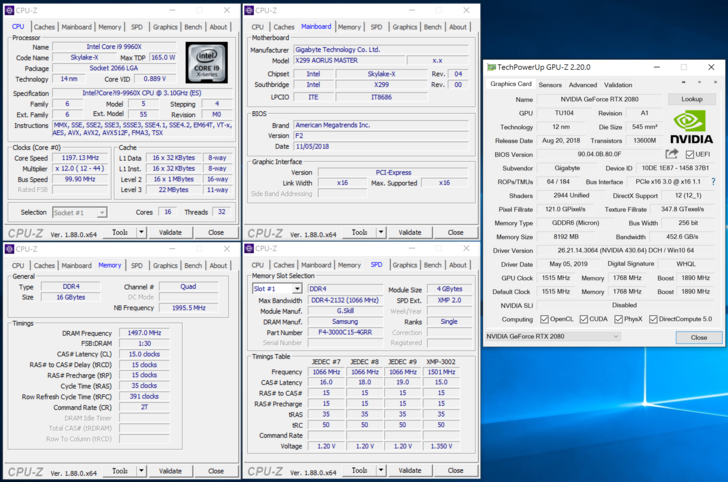The image size is (728, 482).
Task: Click the BIOS export share icon in GPU-Z
Action: (672, 154)
